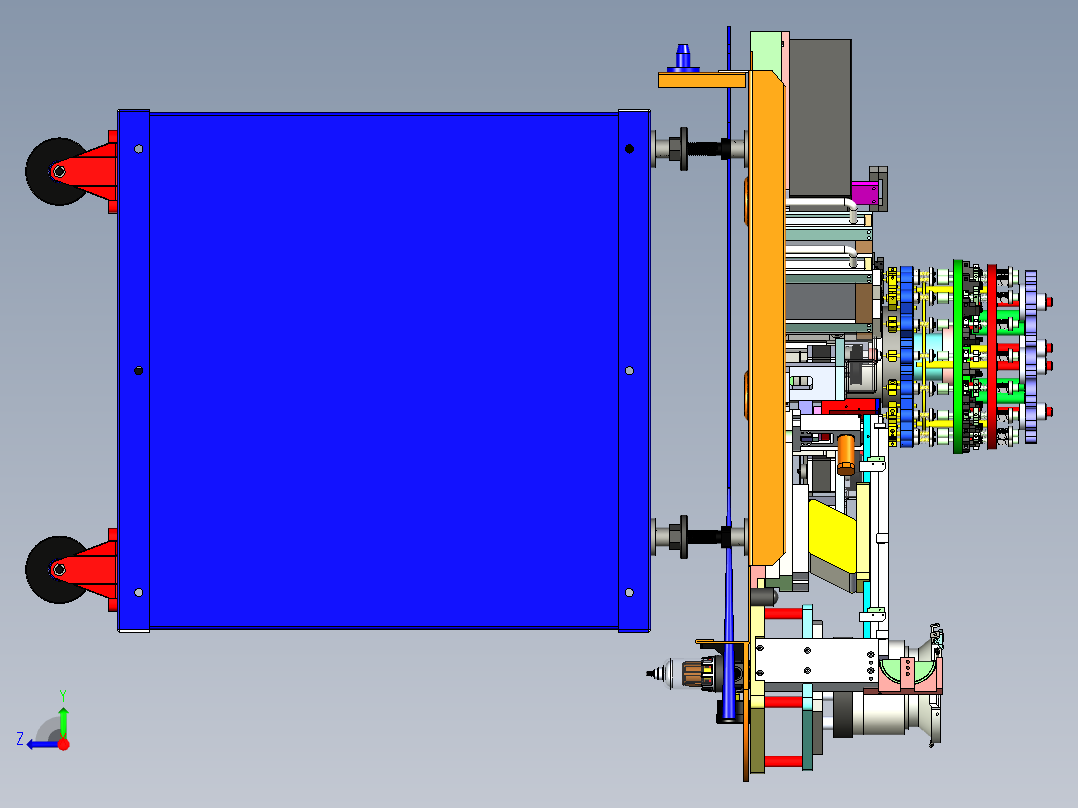Click the orange horizontal bracket under the nozzle
Screen dimensions: 1078x808
[702, 80]
